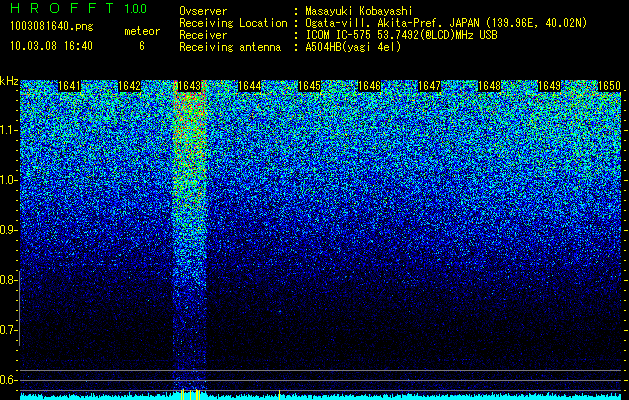Select the ICOM IC-575 receiver text

pyautogui.click(x=401, y=35)
